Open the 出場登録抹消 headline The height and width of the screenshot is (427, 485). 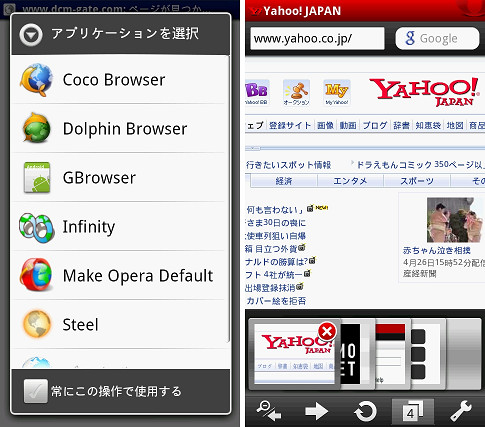tap(270, 288)
